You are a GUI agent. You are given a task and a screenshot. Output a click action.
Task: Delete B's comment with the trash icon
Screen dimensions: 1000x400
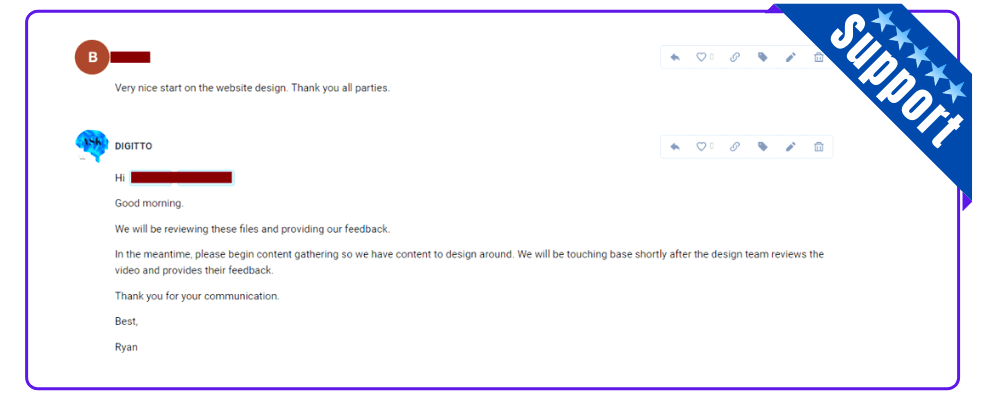(819, 57)
